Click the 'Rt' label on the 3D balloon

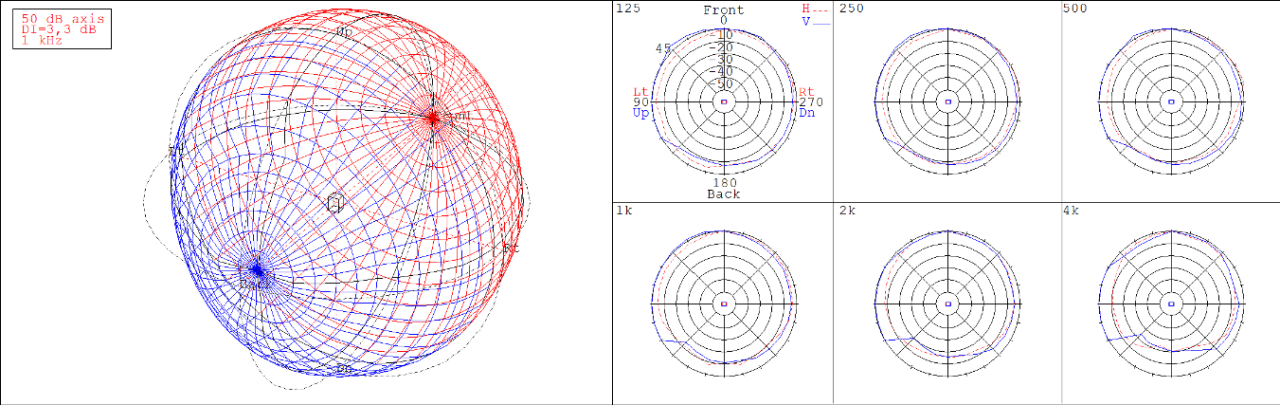point(511,247)
